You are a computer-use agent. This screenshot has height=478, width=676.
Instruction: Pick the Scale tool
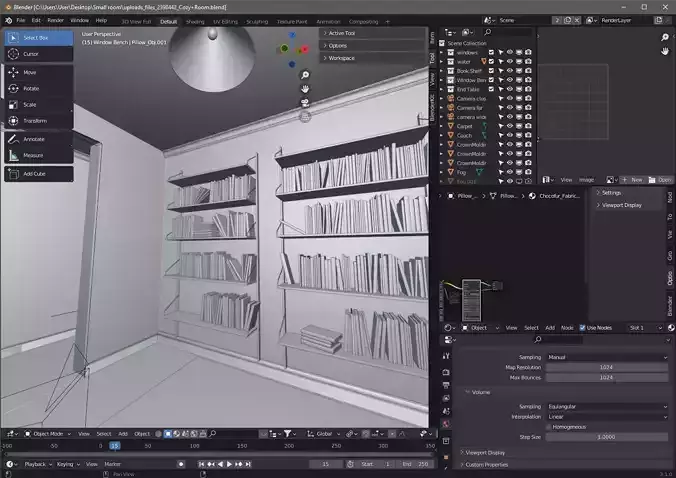click(39, 105)
